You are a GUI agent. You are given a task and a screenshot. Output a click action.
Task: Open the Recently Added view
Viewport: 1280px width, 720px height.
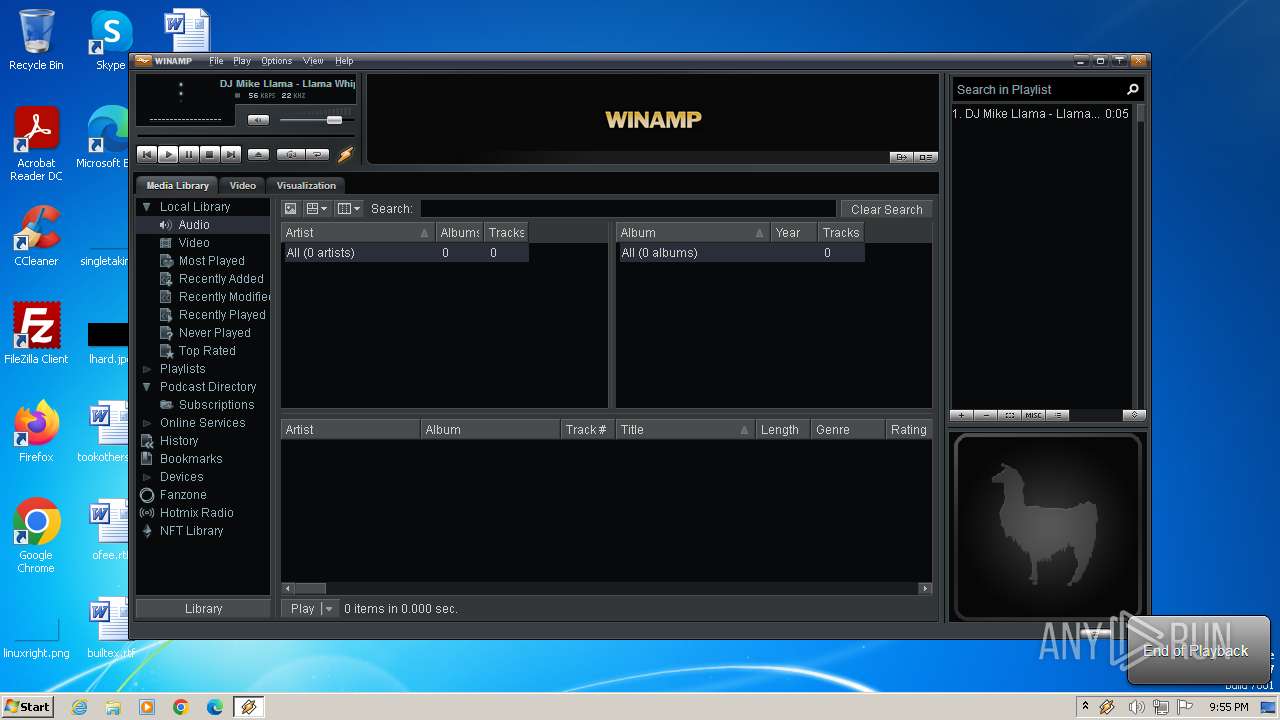pyautogui.click(x=221, y=279)
